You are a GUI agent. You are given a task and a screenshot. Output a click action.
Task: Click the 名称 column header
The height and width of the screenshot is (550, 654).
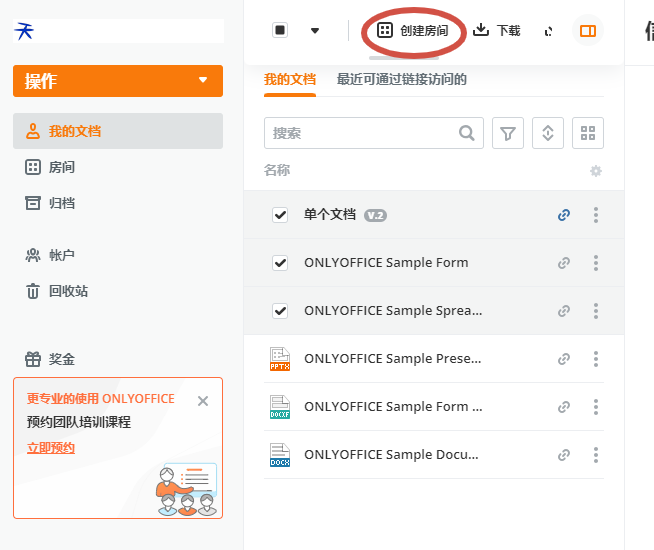[277, 170]
